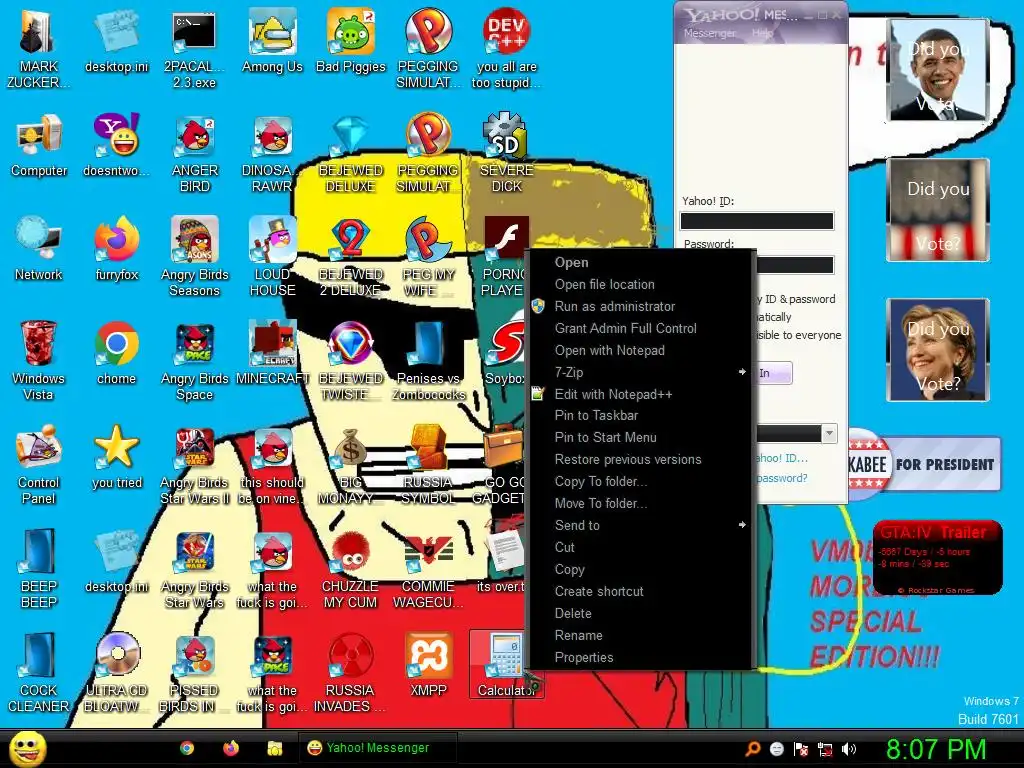The height and width of the screenshot is (768, 1024).
Task: Switch to Yahoo! Messenger taskbar button
Action: point(377,748)
